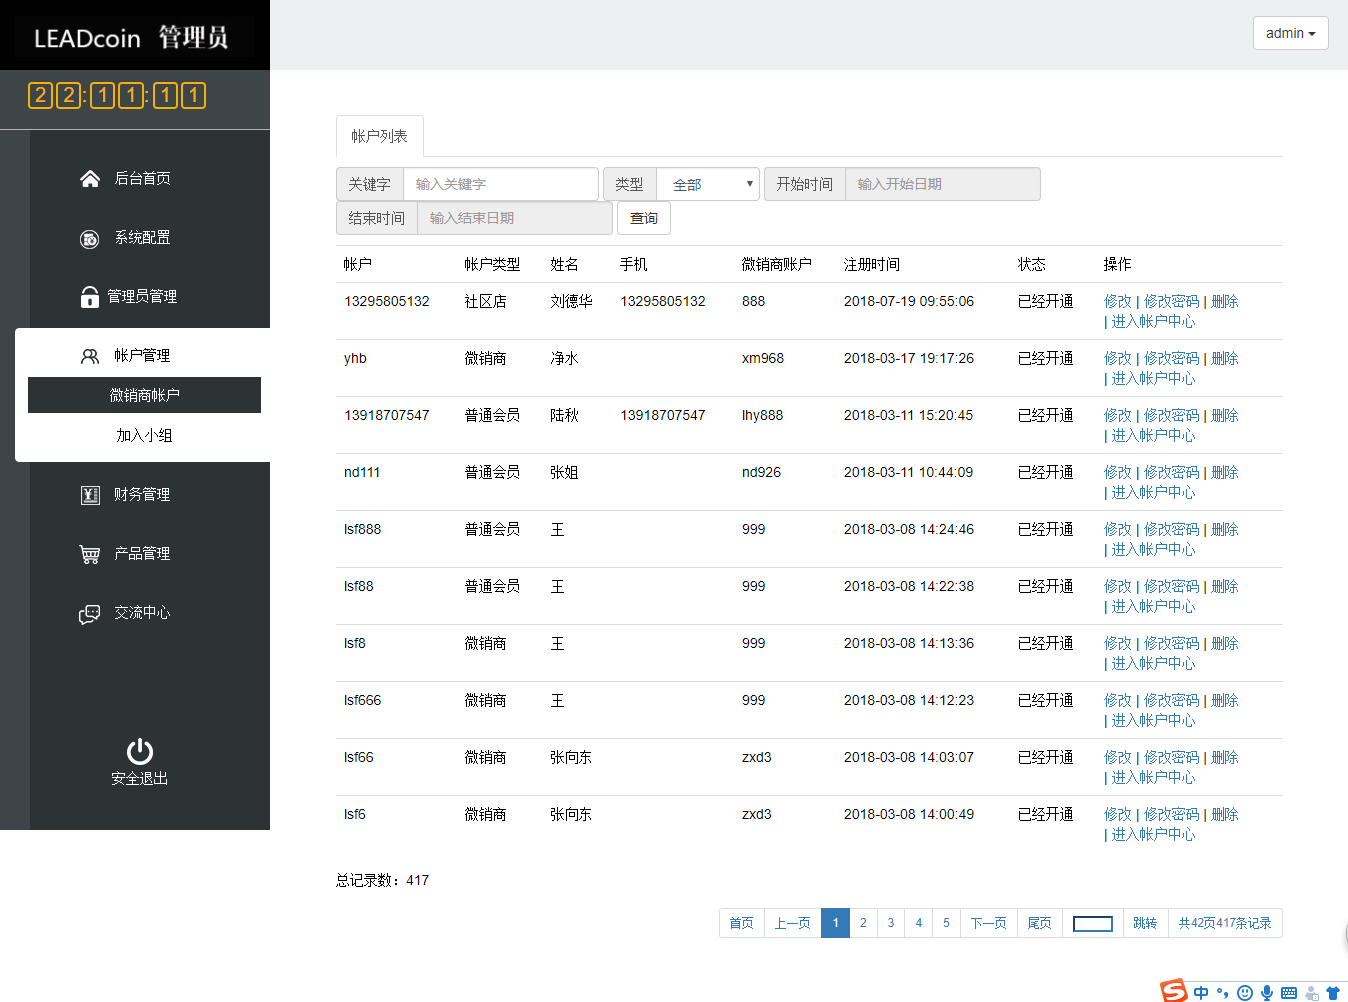Go to 系统配置 menu
Screen dimensions: 1348x1002
(142, 237)
